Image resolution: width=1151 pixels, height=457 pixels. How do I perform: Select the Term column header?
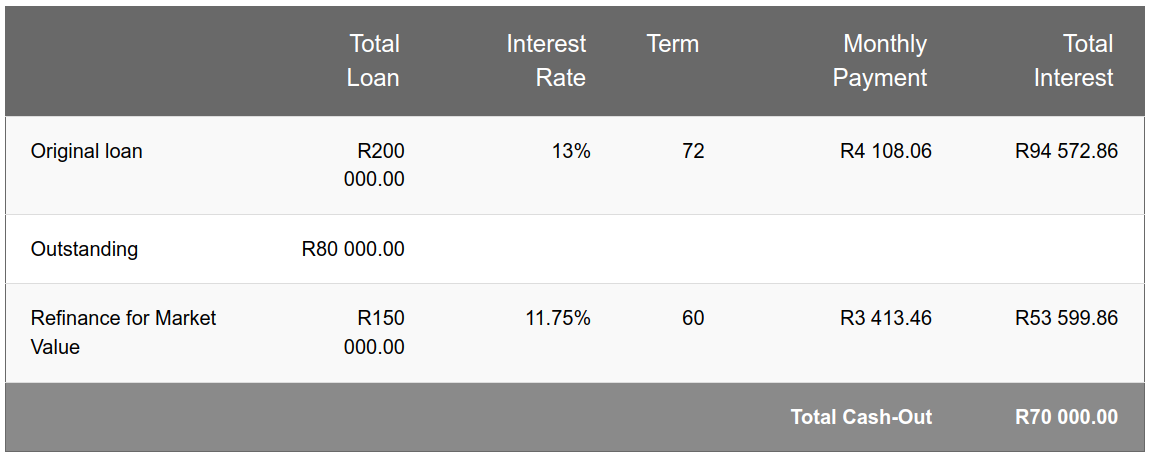coord(672,44)
